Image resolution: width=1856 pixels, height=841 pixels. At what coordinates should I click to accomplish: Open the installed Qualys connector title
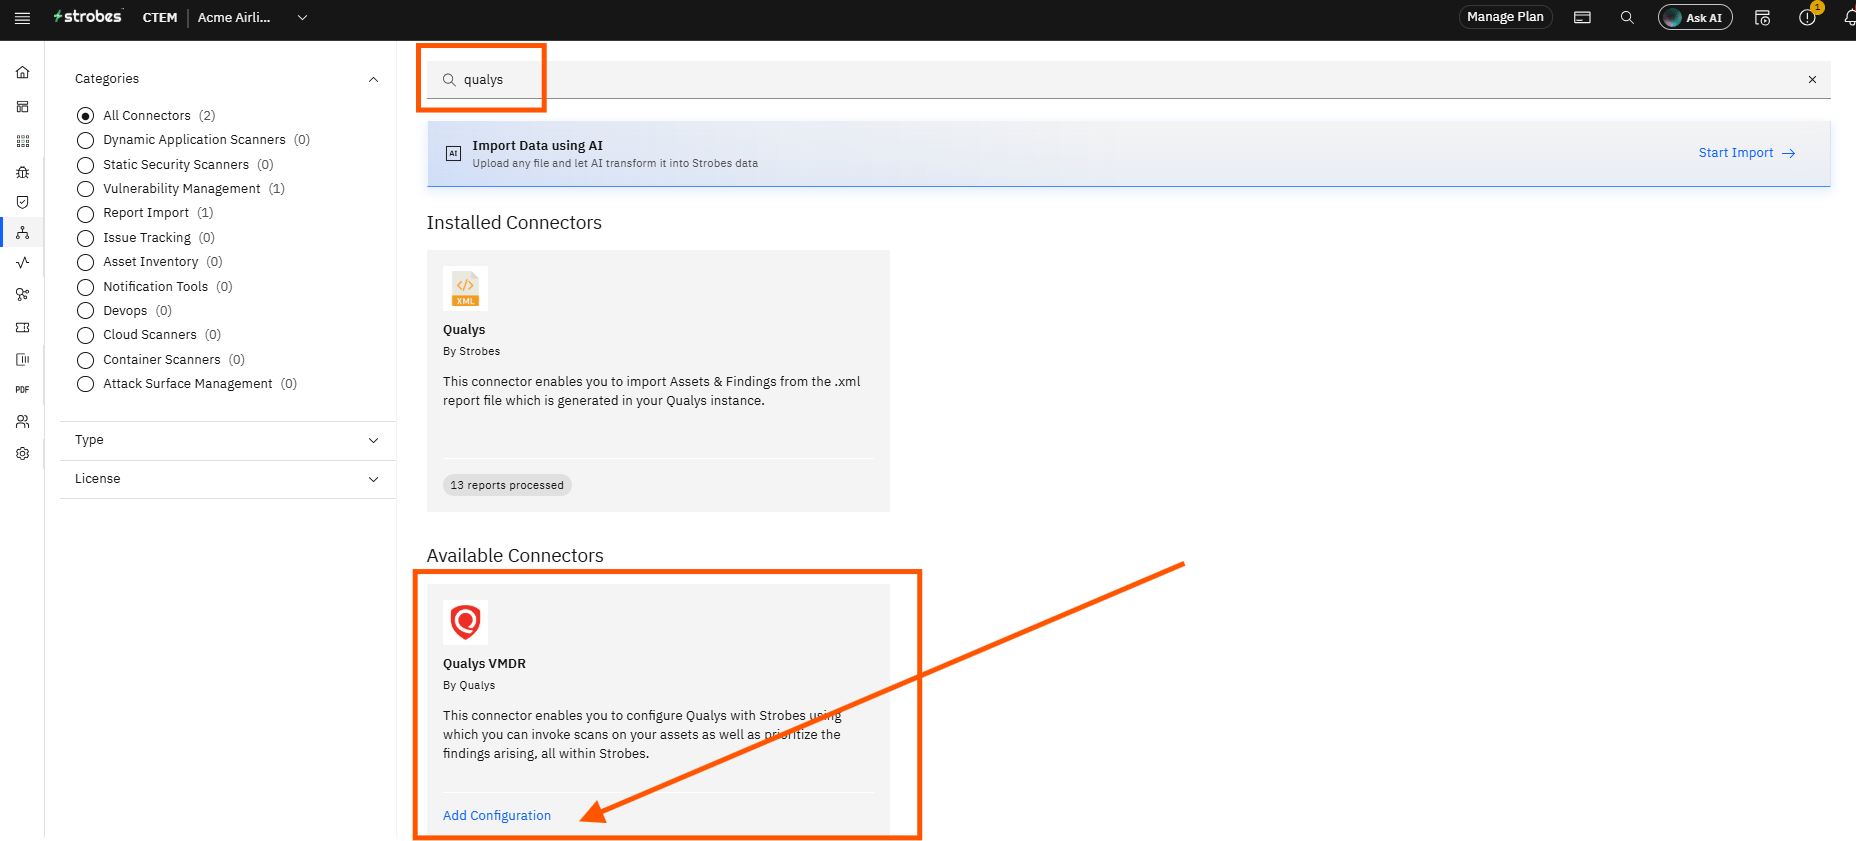(x=464, y=330)
